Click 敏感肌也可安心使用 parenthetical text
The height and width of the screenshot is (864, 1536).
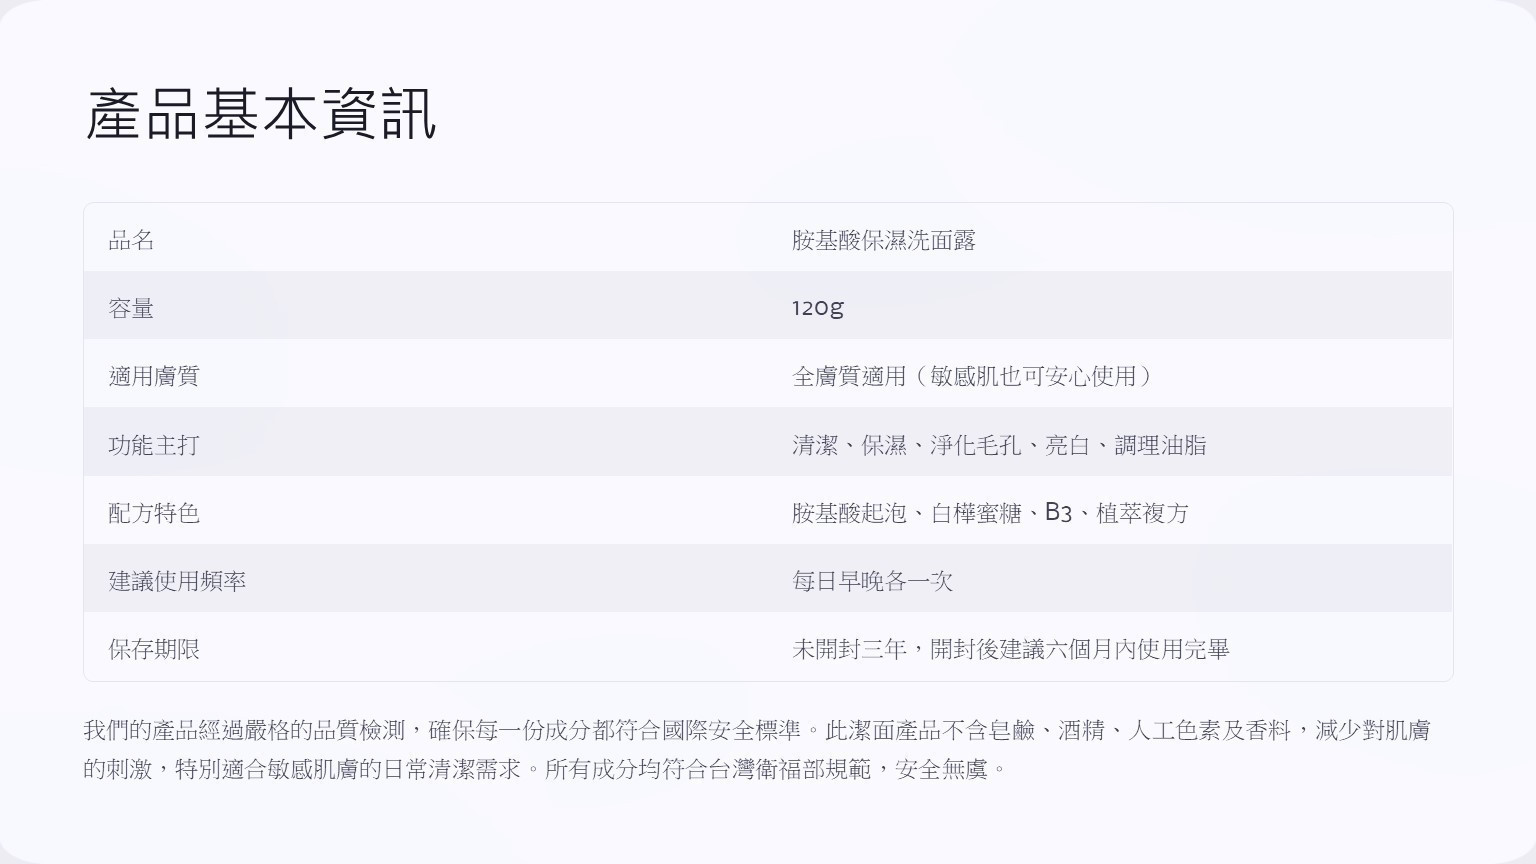point(1033,376)
